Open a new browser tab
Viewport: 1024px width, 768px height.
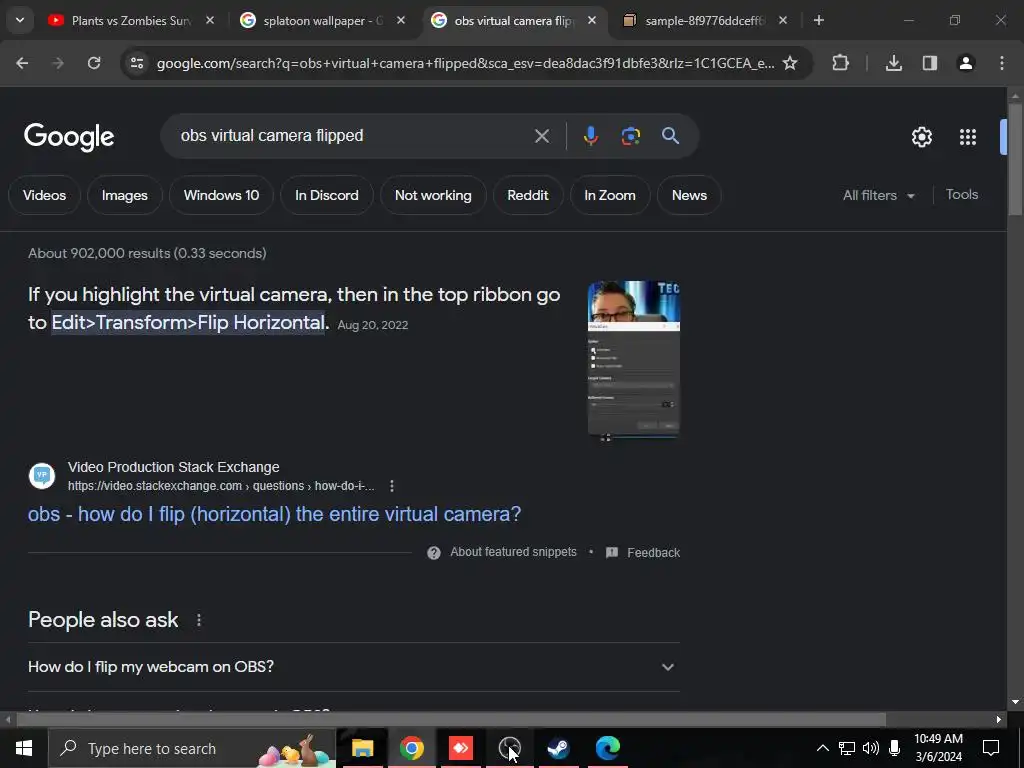tap(818, 20)
